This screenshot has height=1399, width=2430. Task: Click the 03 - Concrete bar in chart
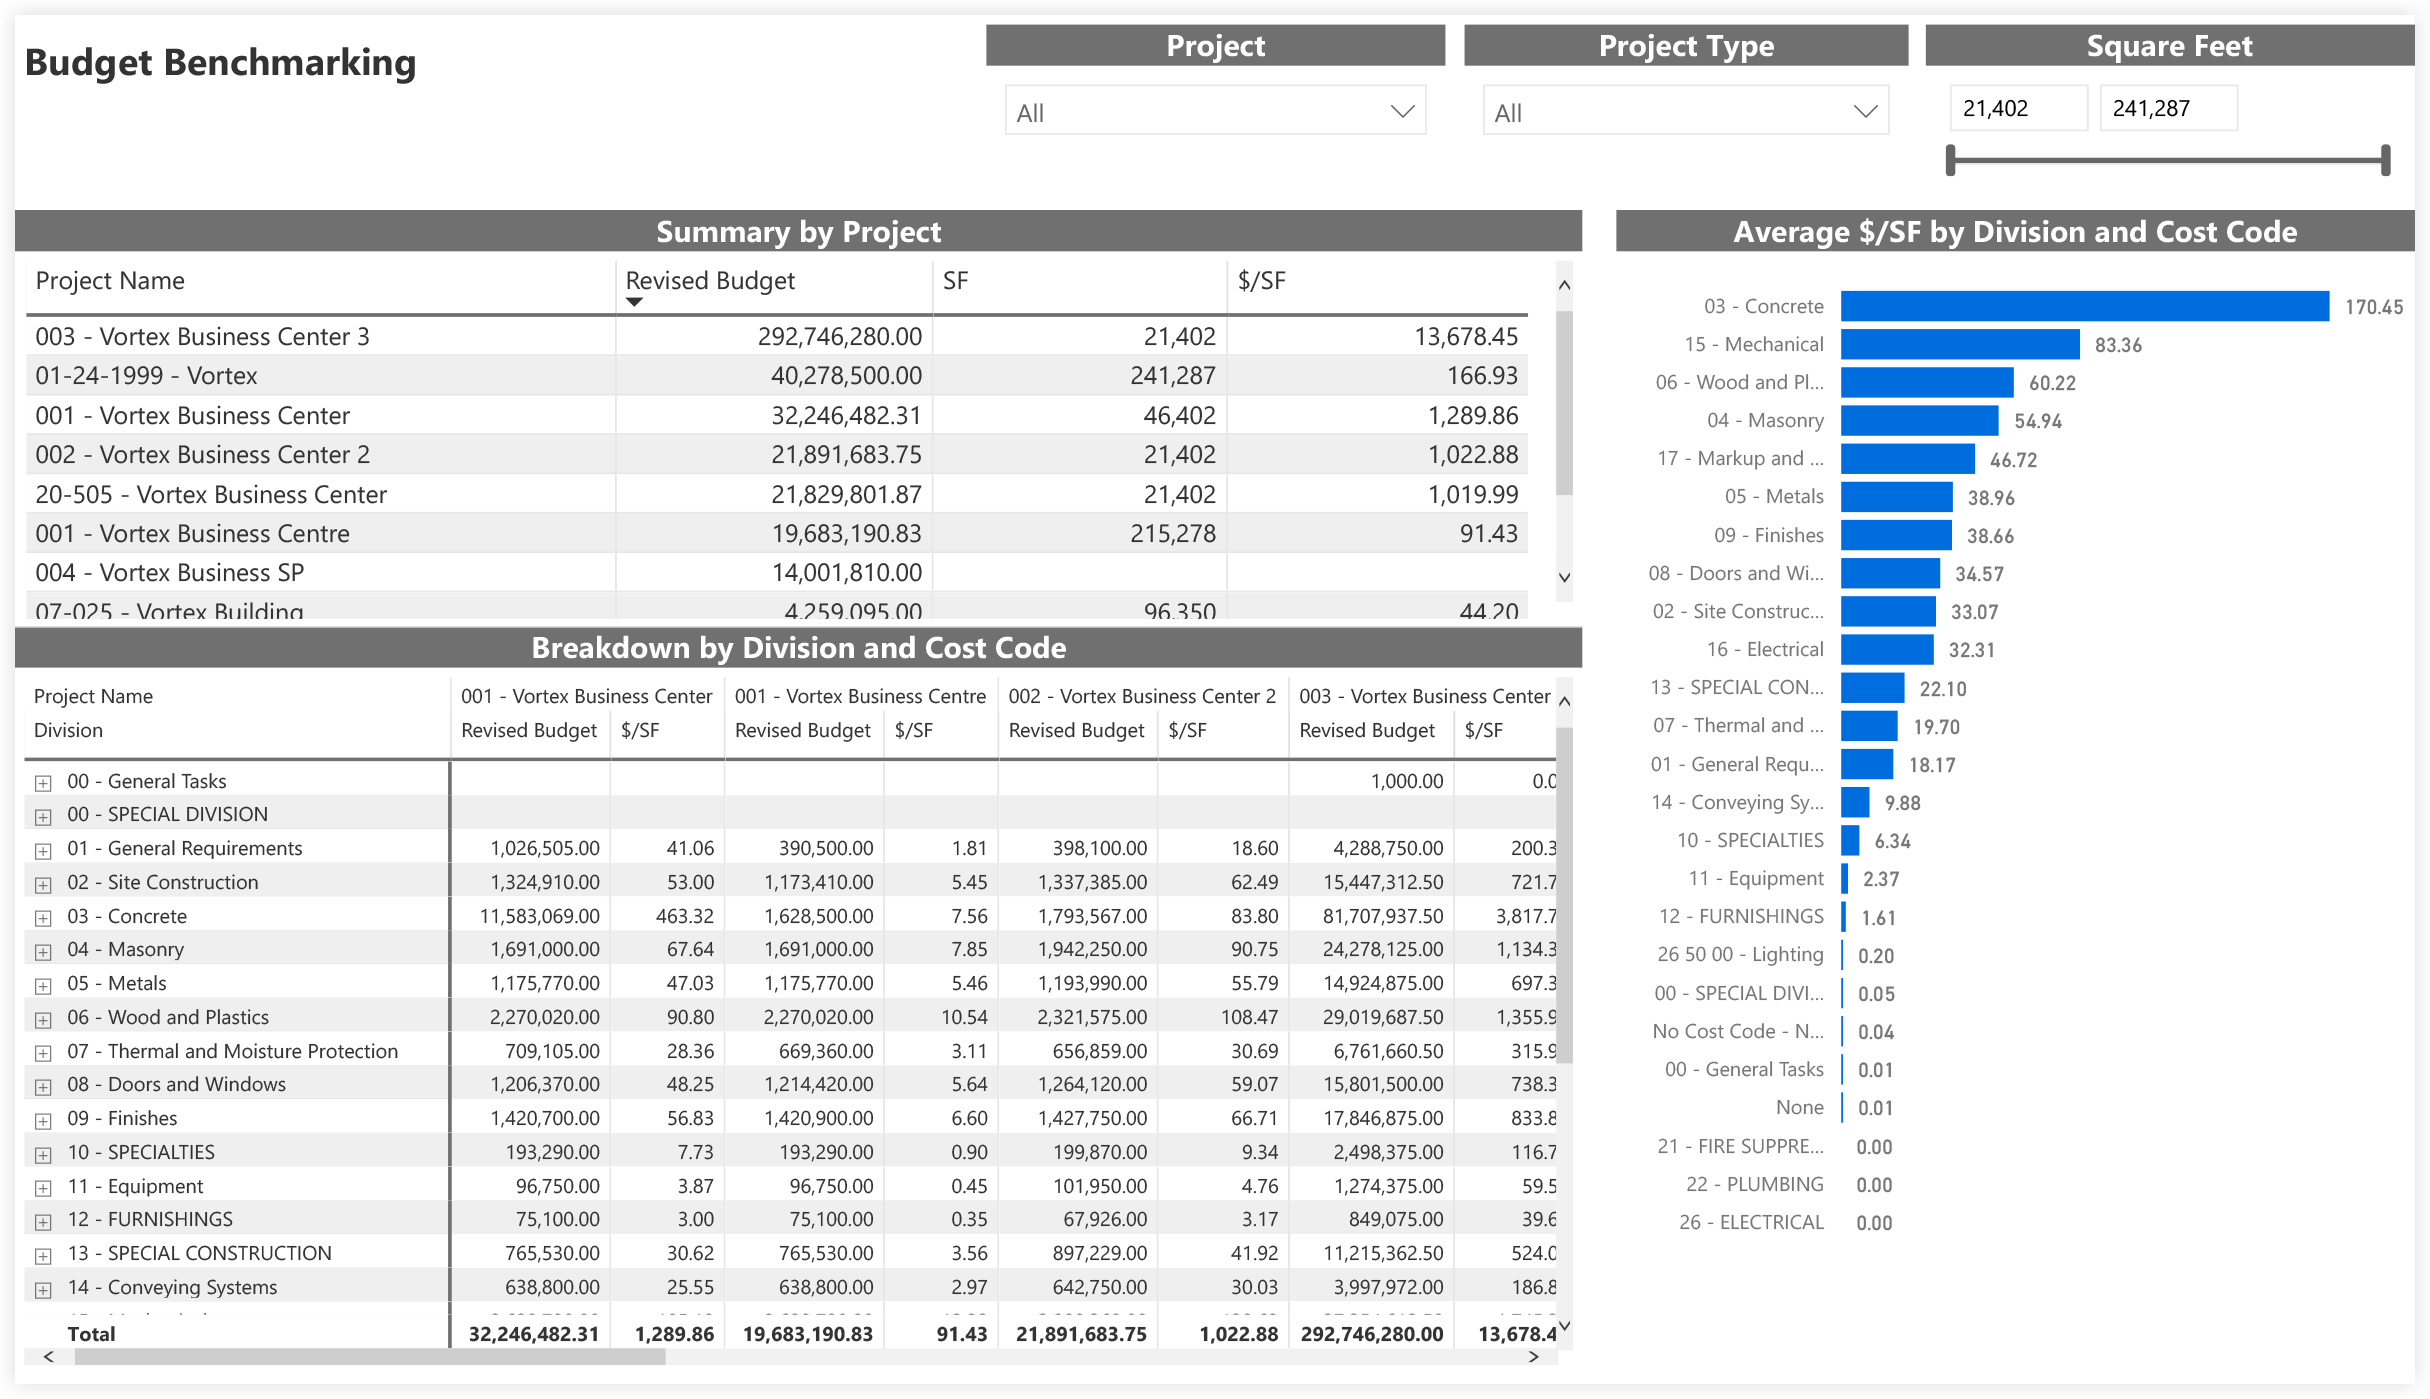click(x=2085, y=306)
